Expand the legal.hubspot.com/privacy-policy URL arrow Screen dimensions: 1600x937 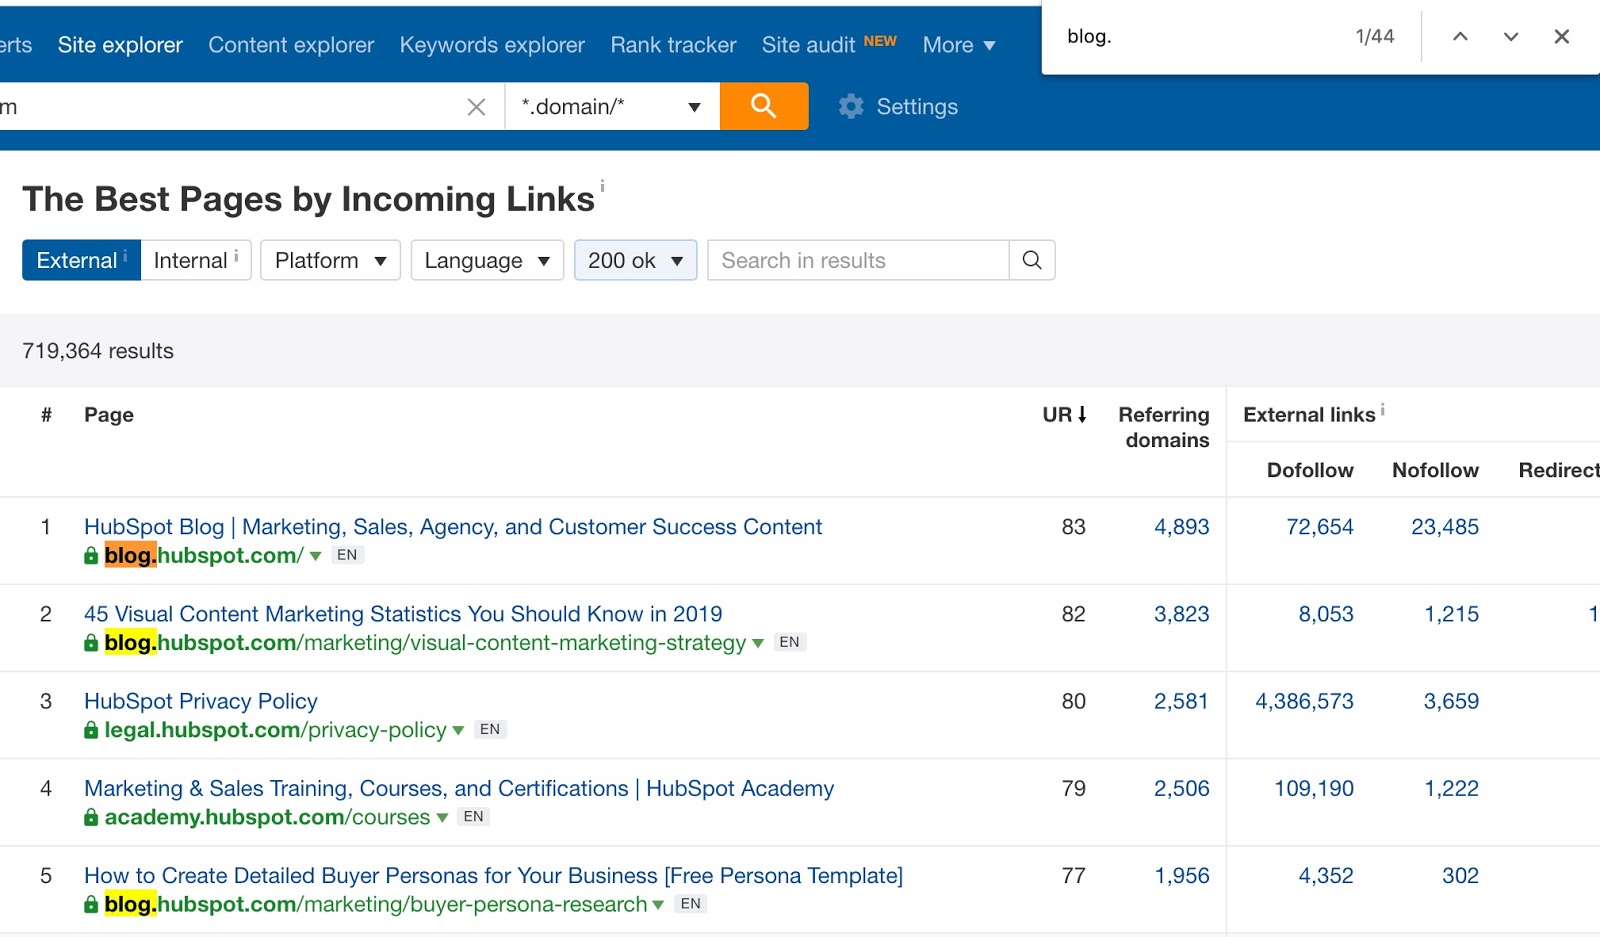click(458, 730)
